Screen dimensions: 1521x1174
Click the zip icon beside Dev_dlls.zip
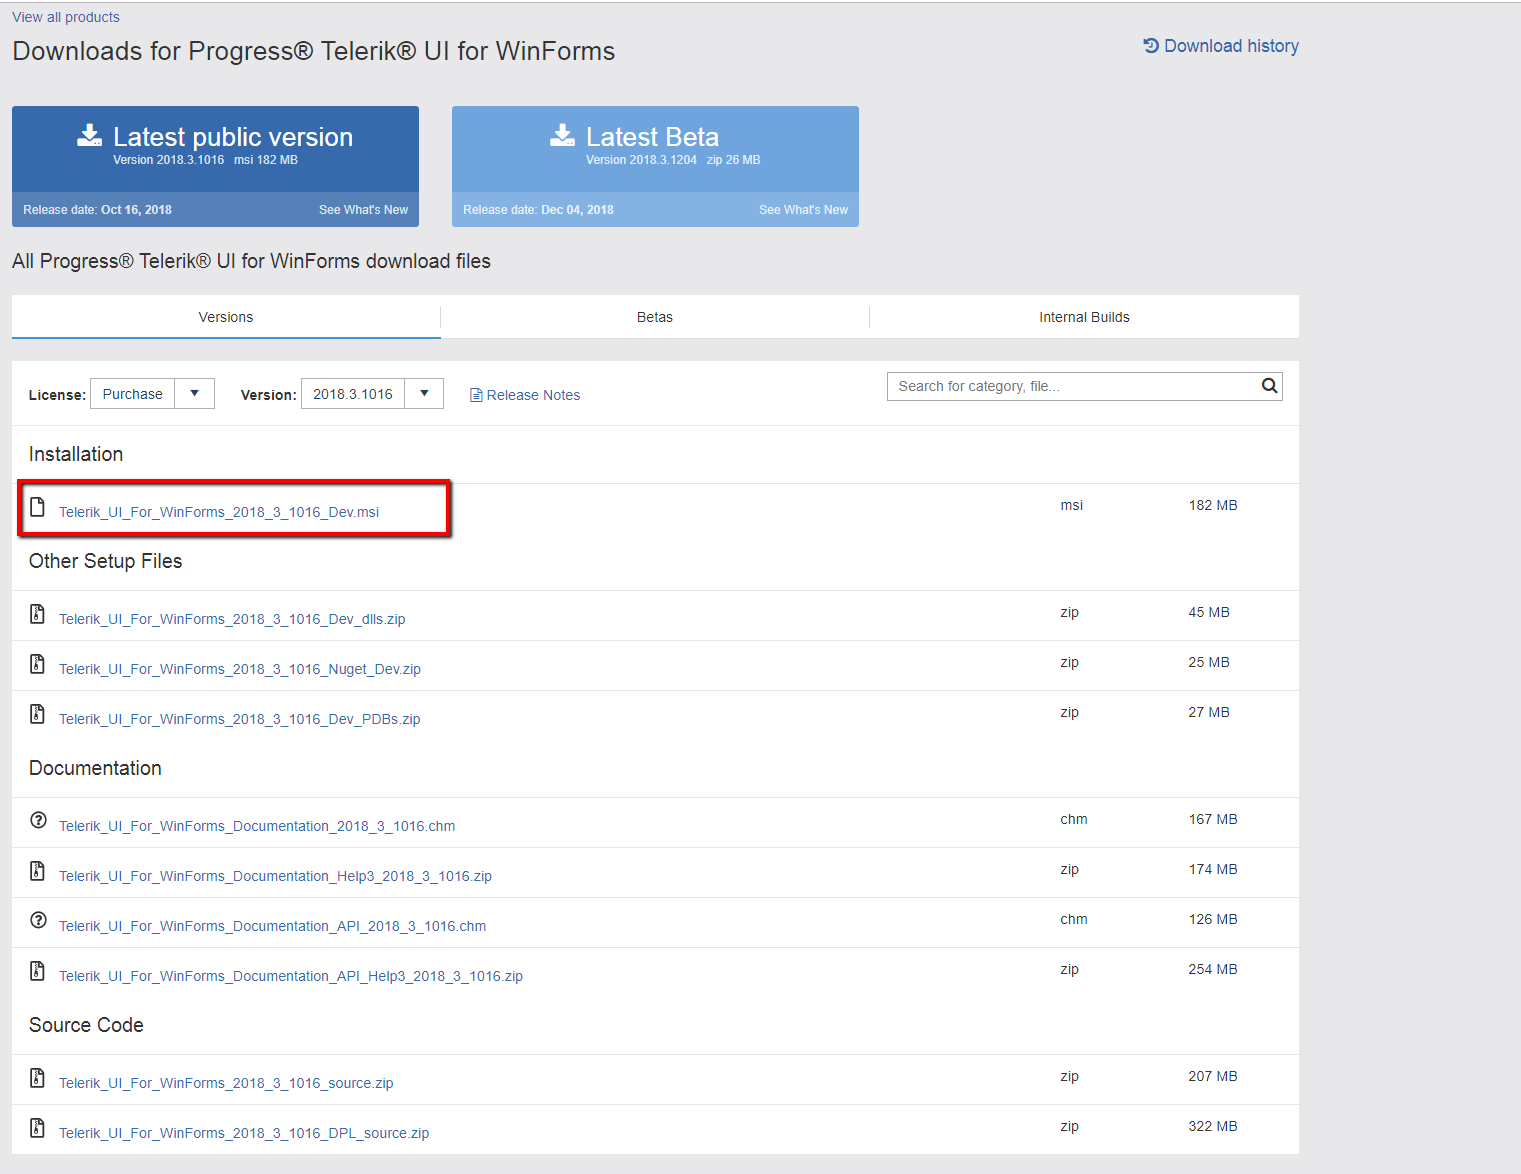[x=38, y=614]
